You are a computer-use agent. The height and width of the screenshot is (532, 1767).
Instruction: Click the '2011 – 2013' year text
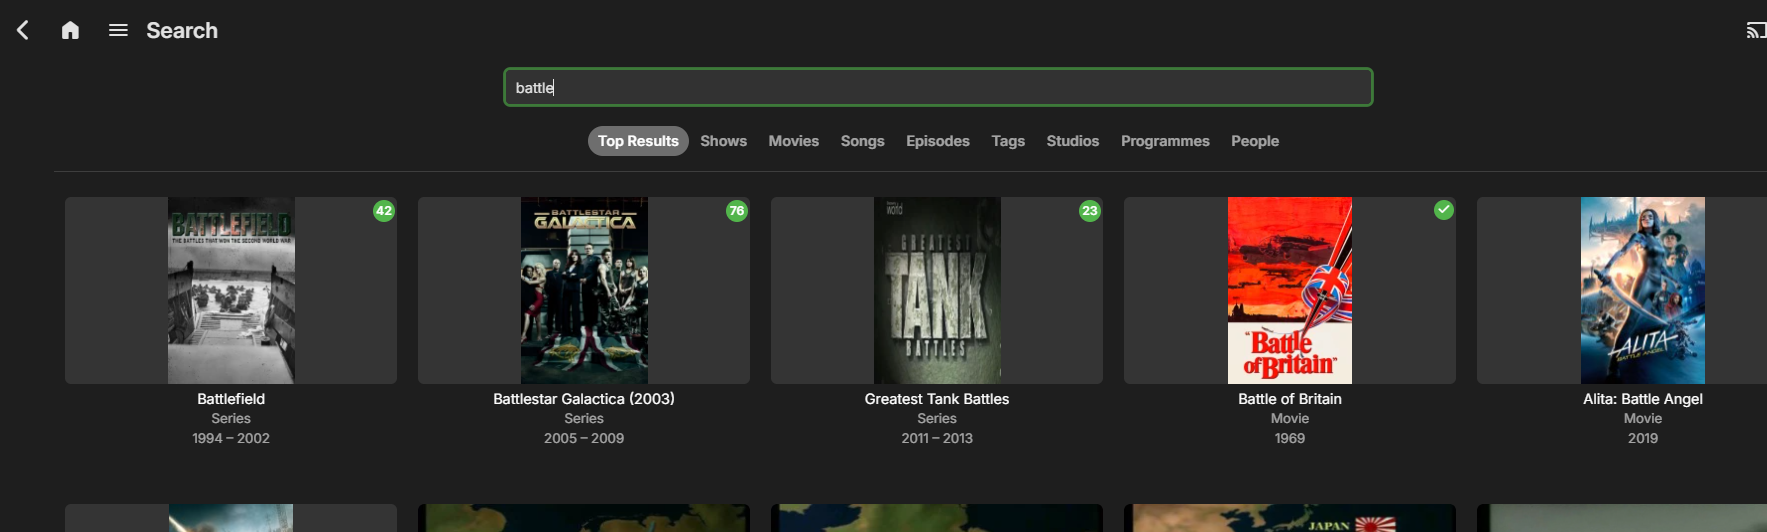point(937,438)
